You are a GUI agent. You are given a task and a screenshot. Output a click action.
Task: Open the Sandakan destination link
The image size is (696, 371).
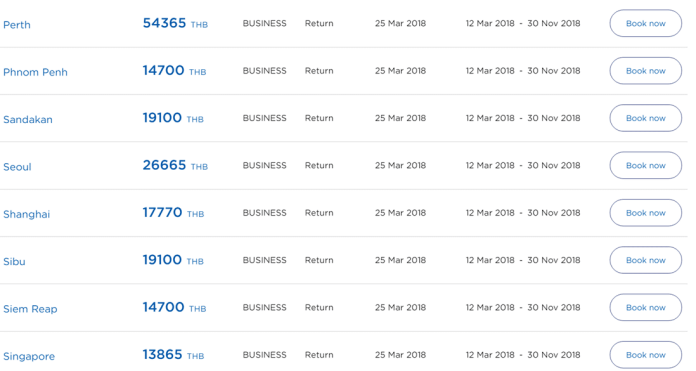28,119
